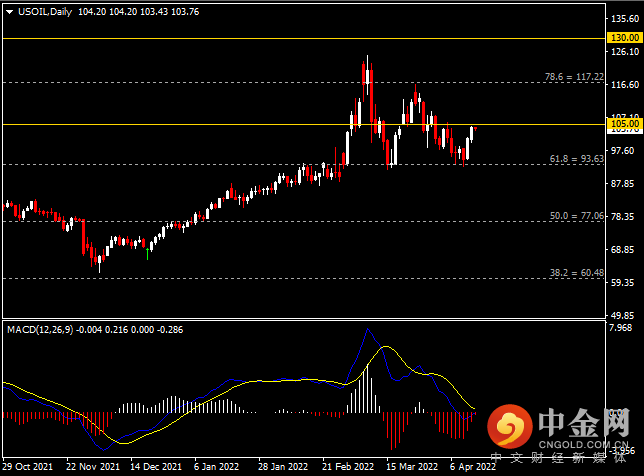Viewport: 644px width, 476px height.
Task: Select date label 6 Apr 2022
Action: pyautogui.click(x=473, y=467)
